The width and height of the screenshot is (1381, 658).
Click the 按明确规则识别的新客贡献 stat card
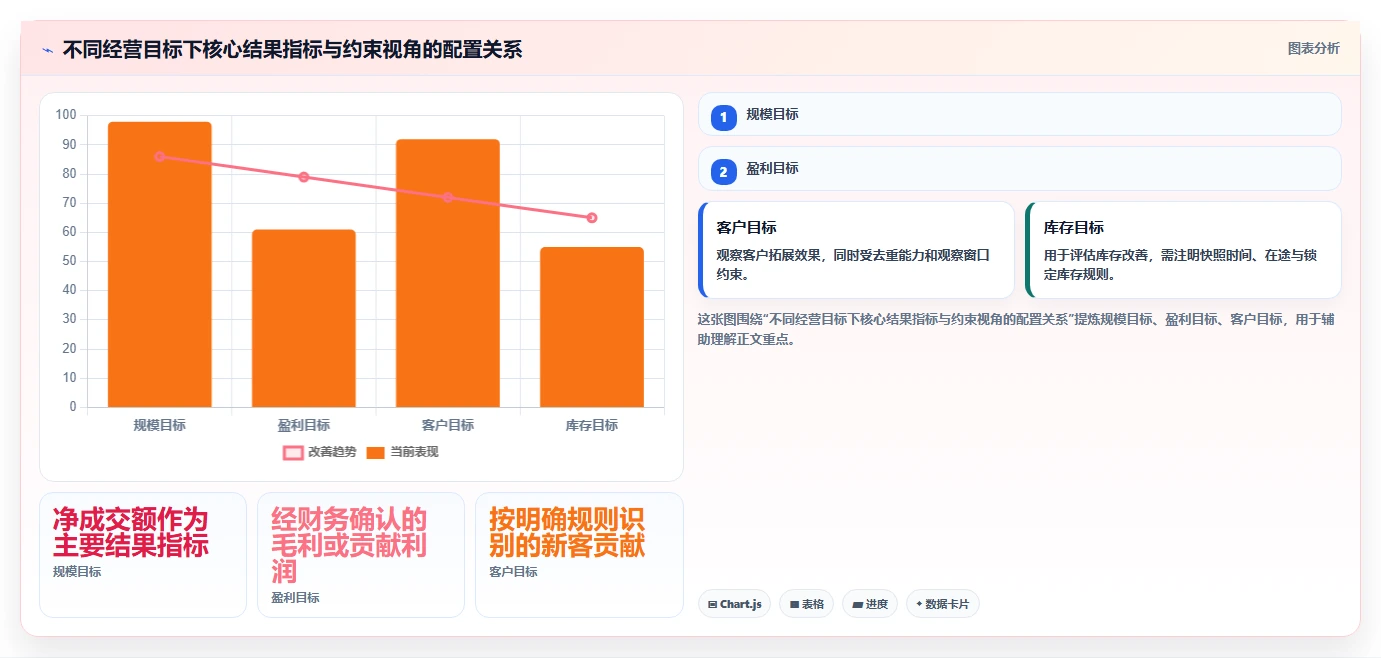point(579,555)
